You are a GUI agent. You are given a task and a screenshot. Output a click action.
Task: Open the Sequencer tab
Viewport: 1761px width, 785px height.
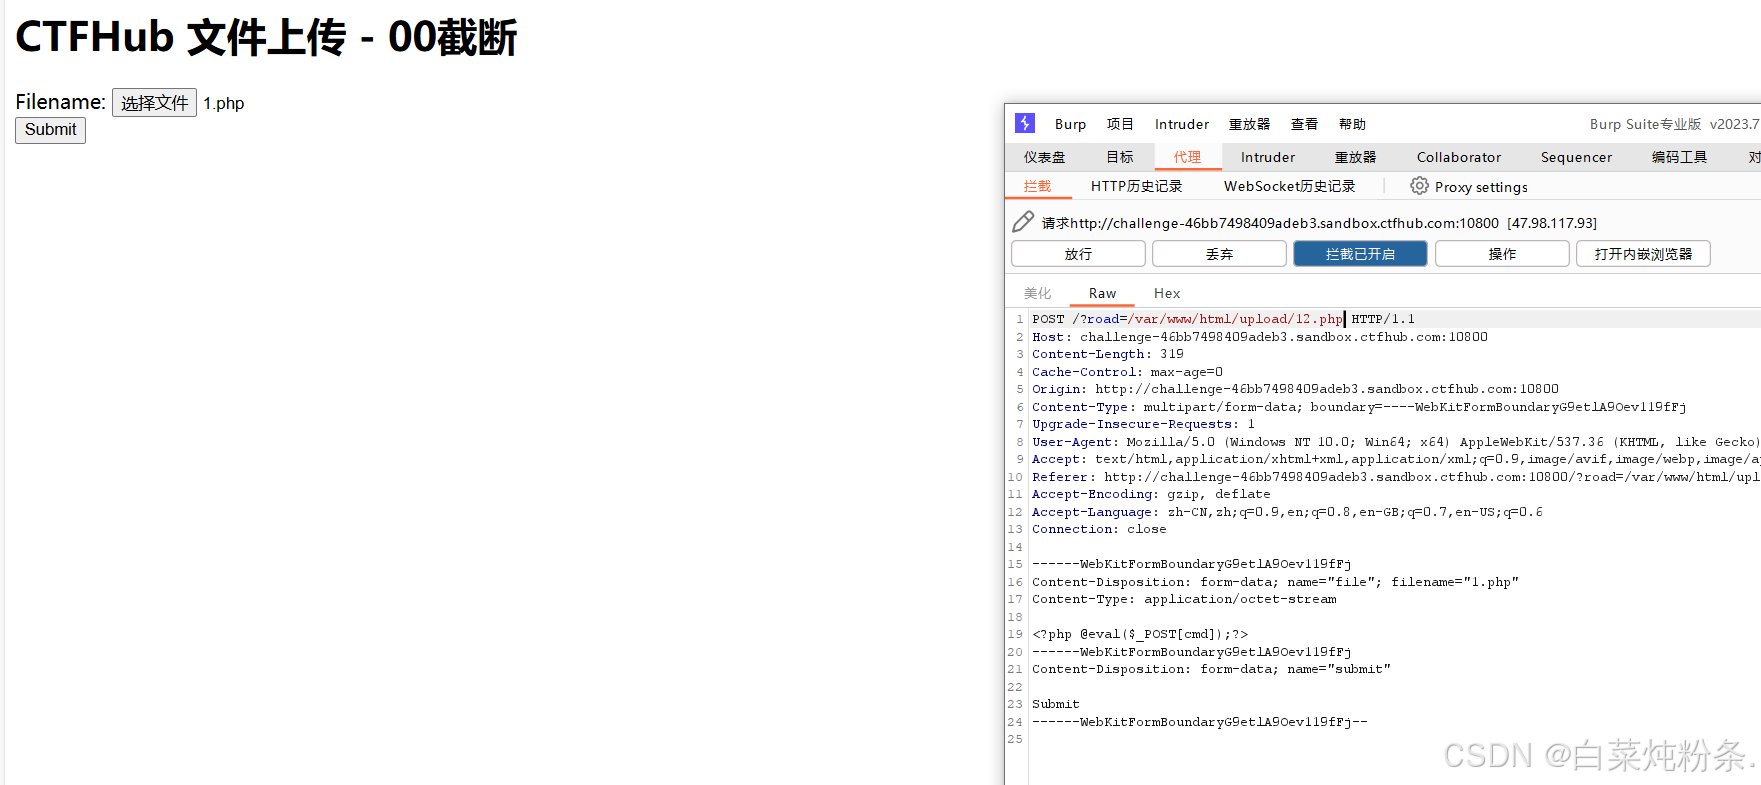[x=1576, y=157]
